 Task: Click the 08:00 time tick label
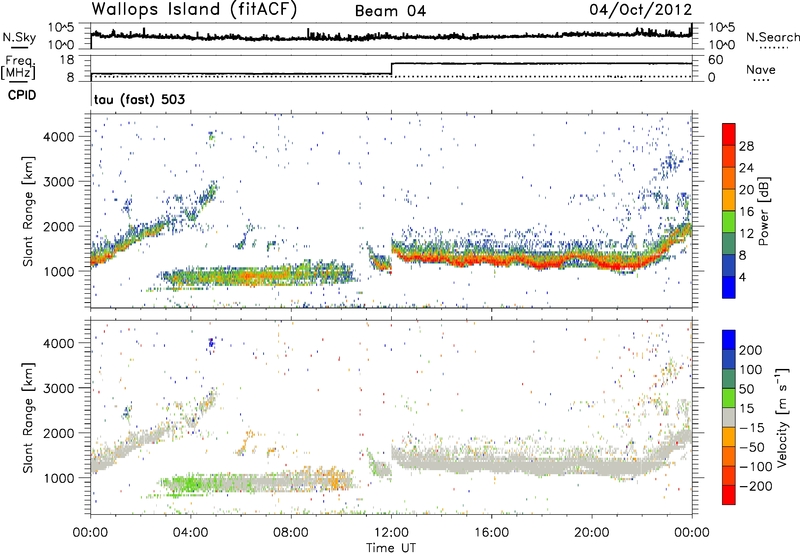click(x=291, y=533)
